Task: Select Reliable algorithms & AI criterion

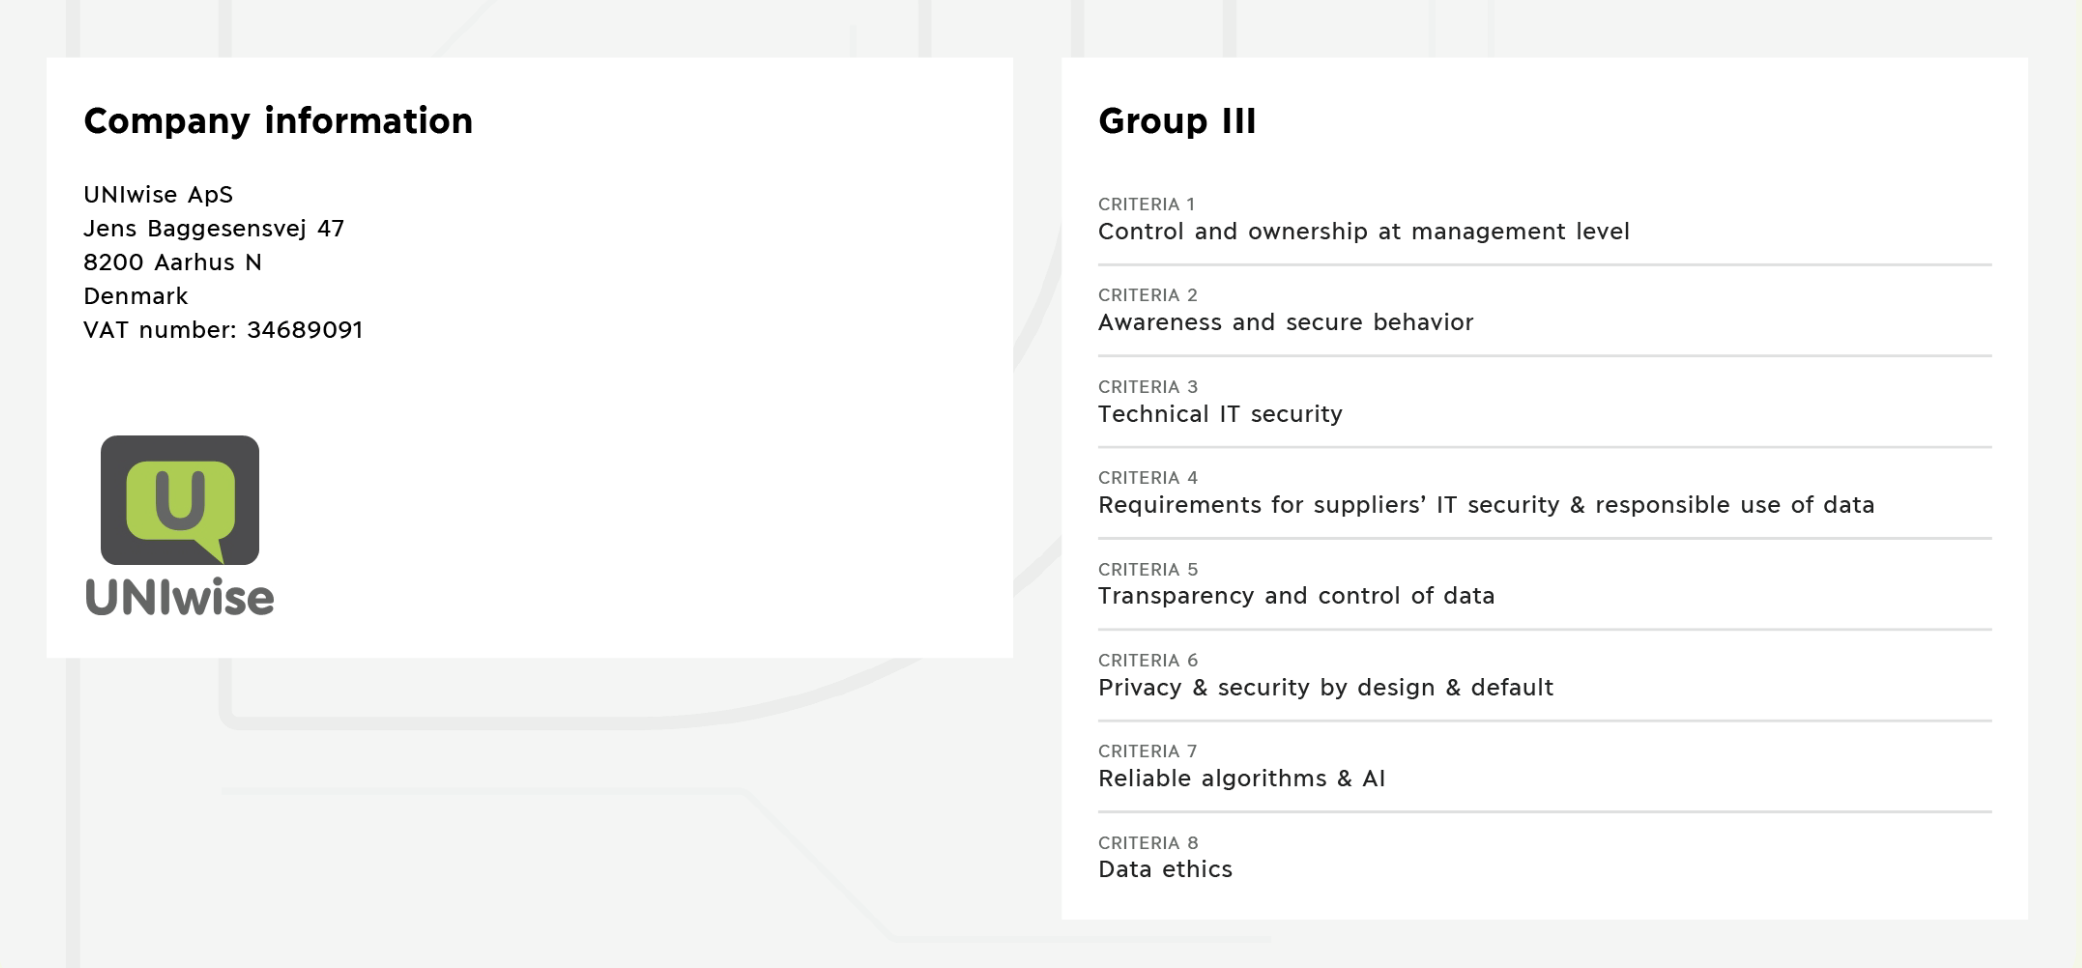Action: [1241, 779]
